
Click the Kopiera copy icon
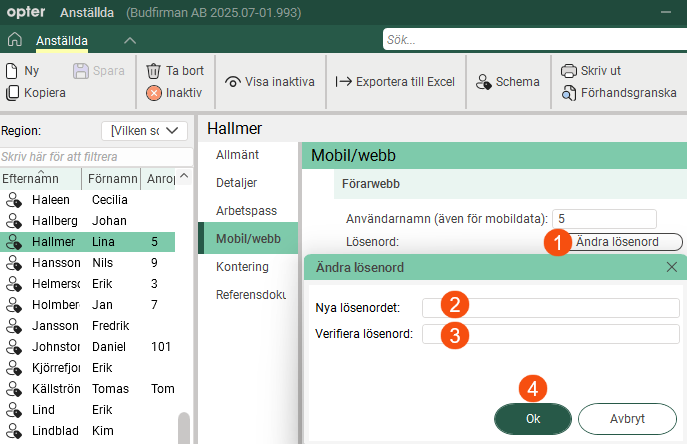point(13,93)
